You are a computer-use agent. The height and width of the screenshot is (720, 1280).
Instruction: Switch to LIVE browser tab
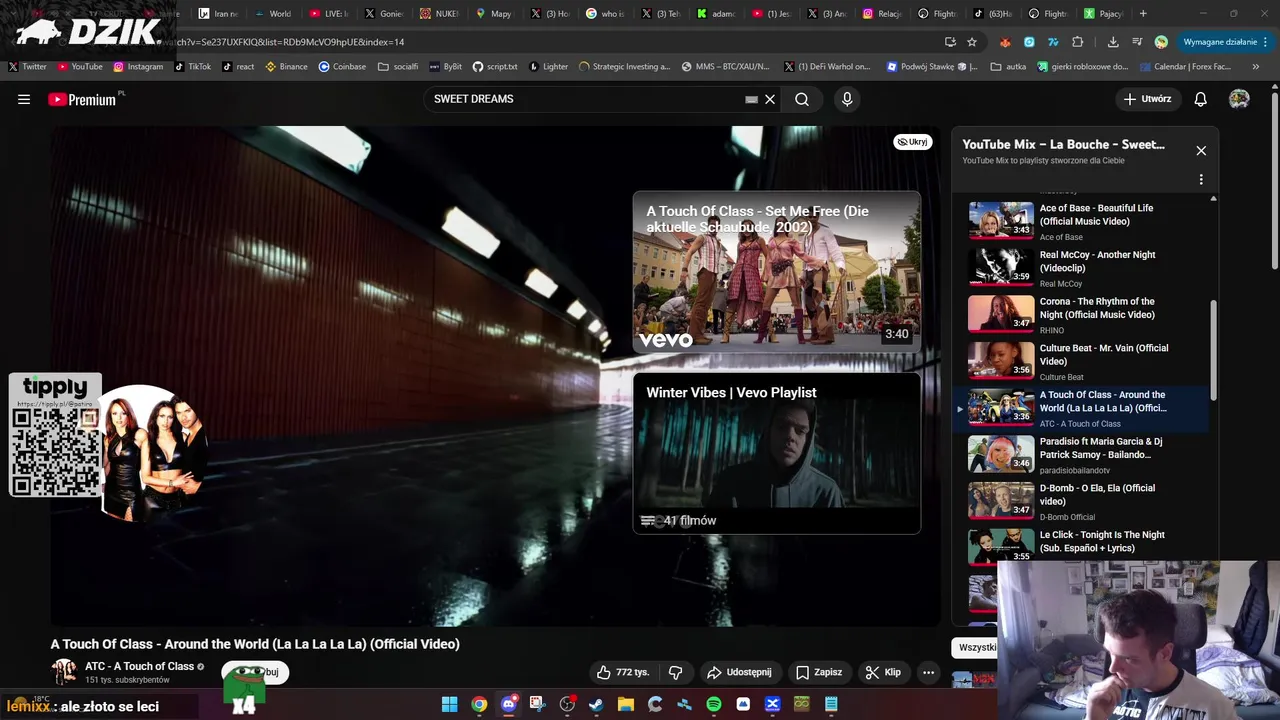coord(328,14)
